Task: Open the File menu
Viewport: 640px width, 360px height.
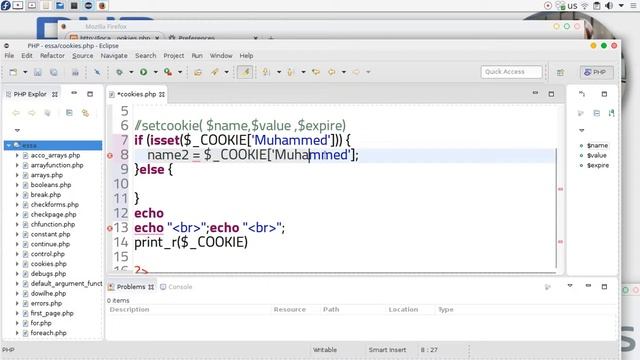Action: point(9,56)
